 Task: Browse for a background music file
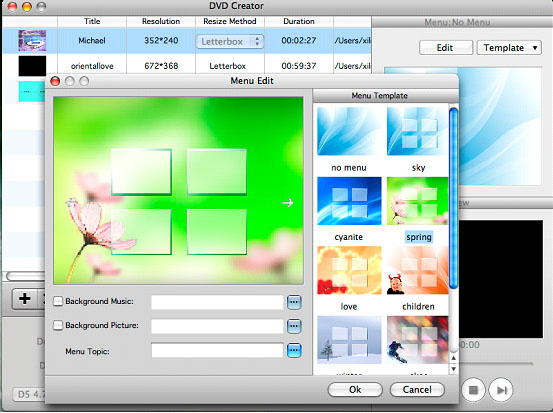(x=294, y=302)
